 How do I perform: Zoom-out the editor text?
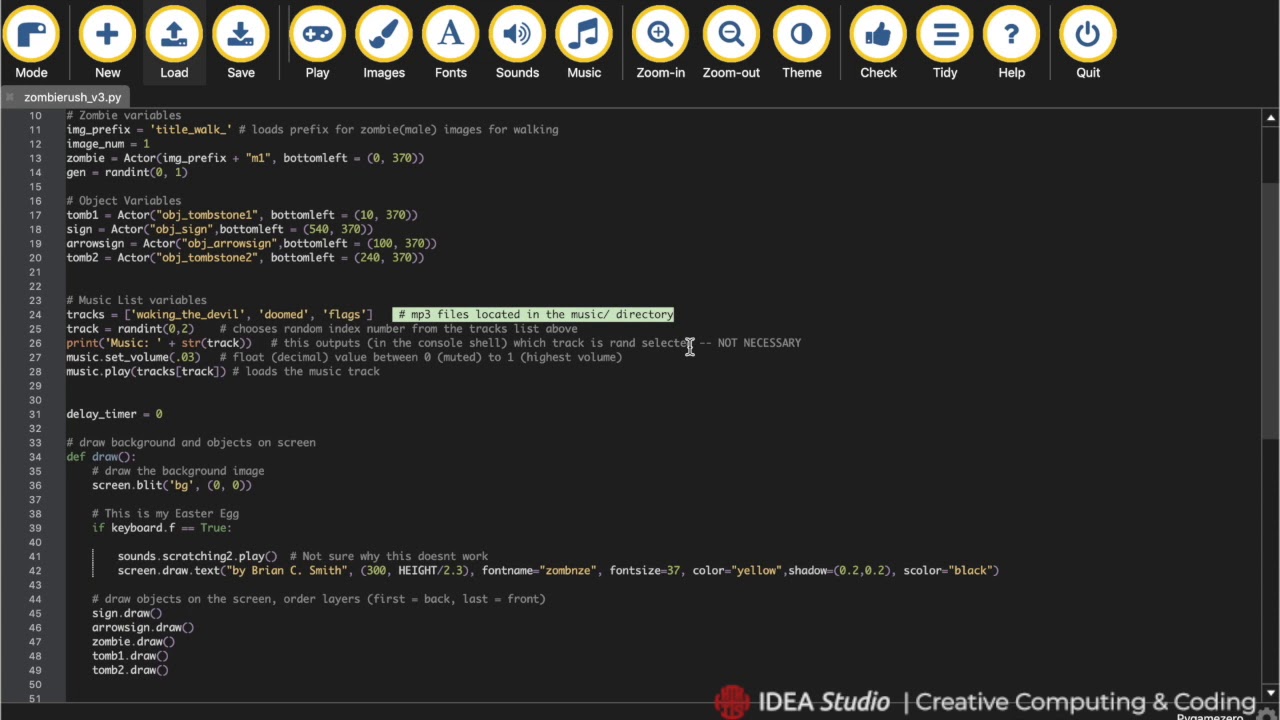coord(731,44)
